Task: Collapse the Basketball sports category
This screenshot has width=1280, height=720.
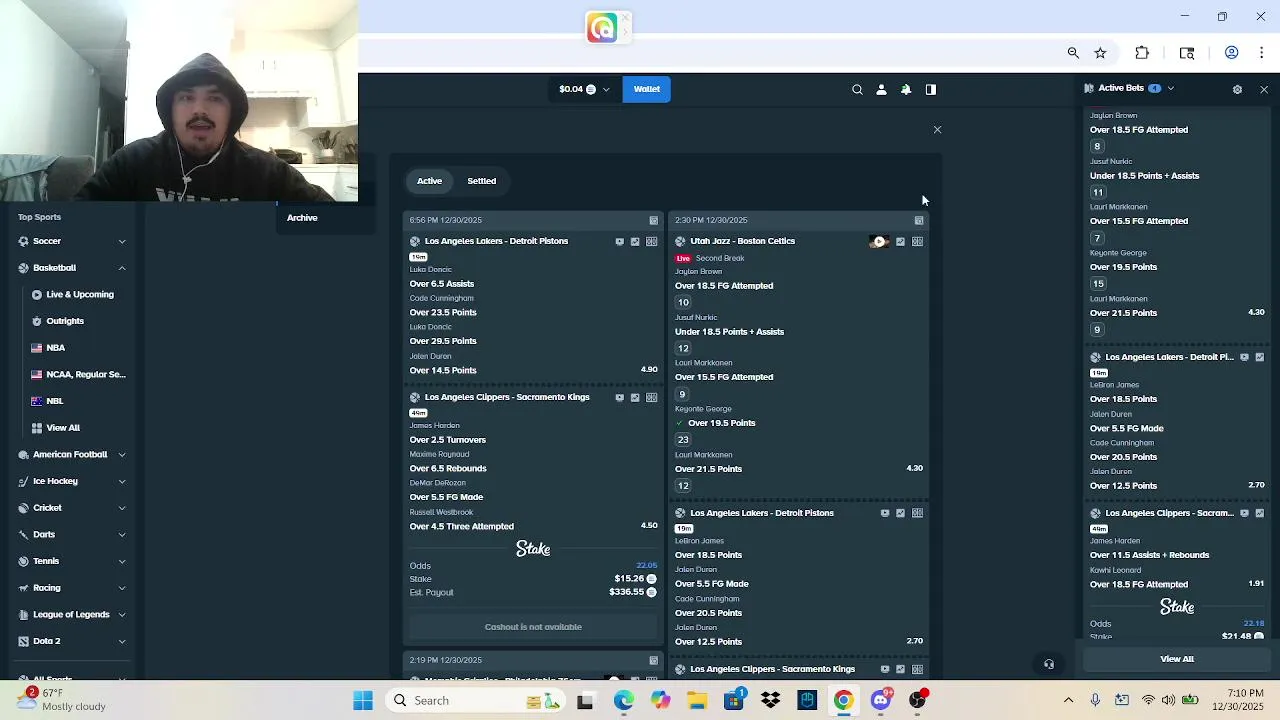Action: coord(122,268)
